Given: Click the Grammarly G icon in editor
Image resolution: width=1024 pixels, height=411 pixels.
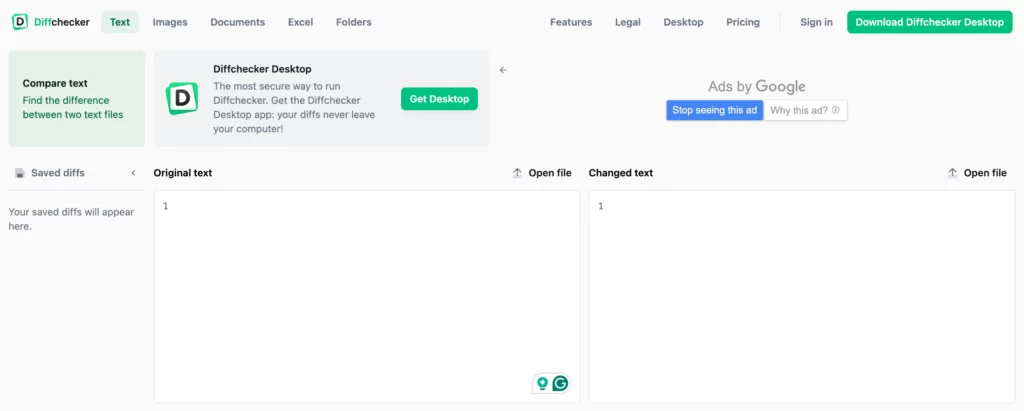Looking at the screenshot, I should (560, 384).
